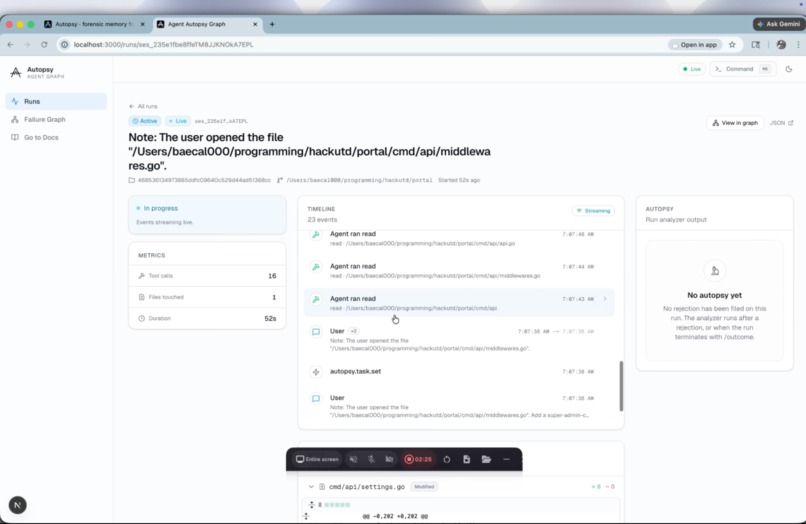The image size is (806, 524).
Task: Open Agent ran read event for middlewares.go
Action: pyautogui.click(x=459, y=270)
